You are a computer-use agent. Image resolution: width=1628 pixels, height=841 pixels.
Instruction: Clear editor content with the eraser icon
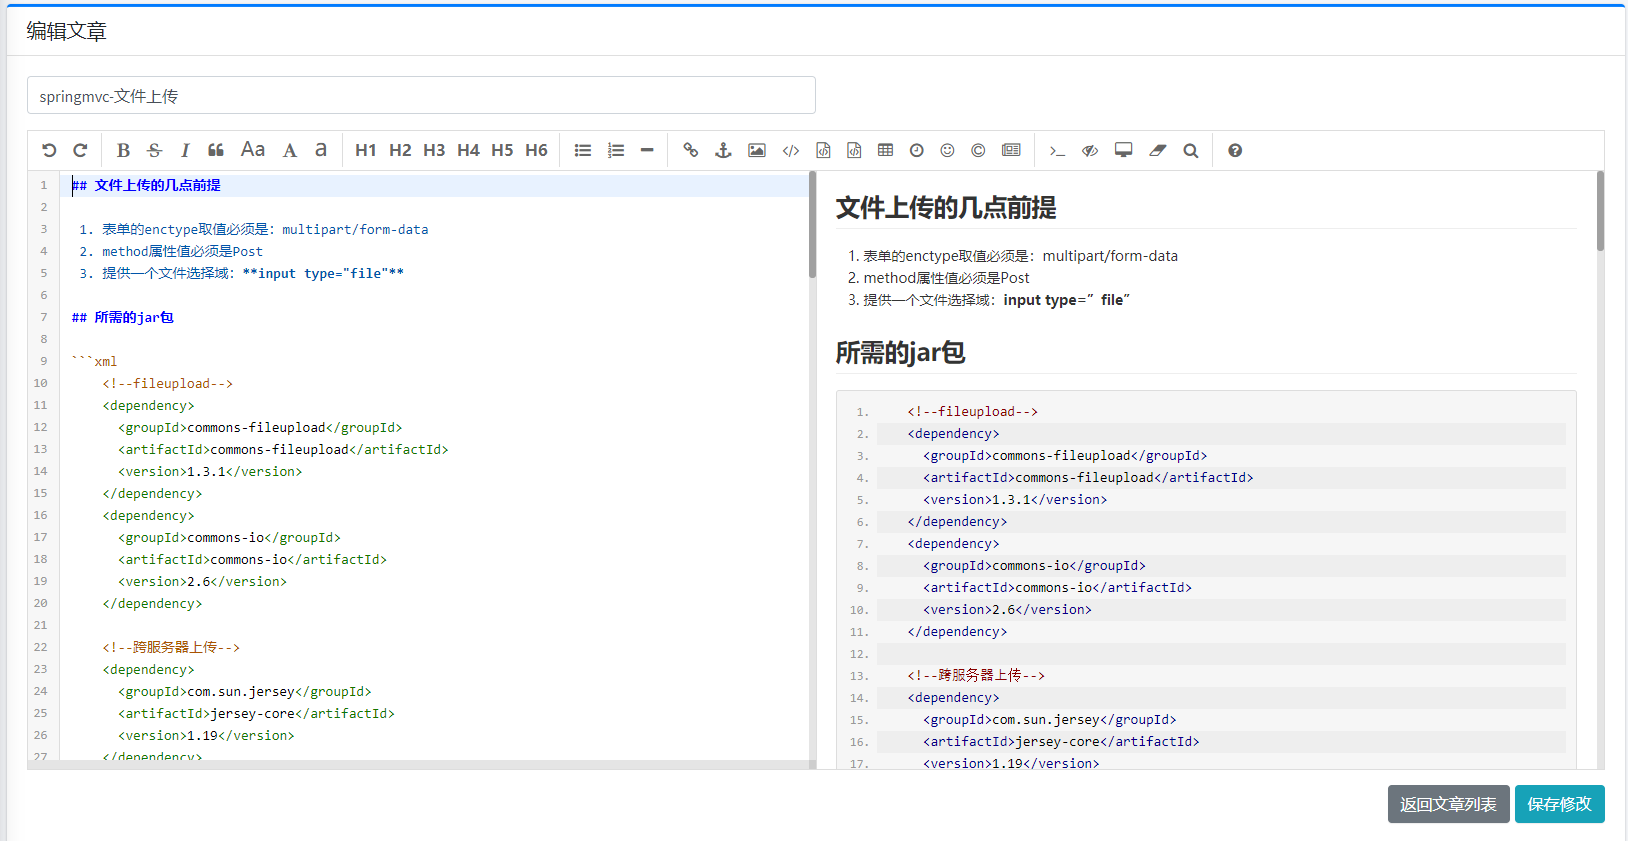(x=1158, y=150)
